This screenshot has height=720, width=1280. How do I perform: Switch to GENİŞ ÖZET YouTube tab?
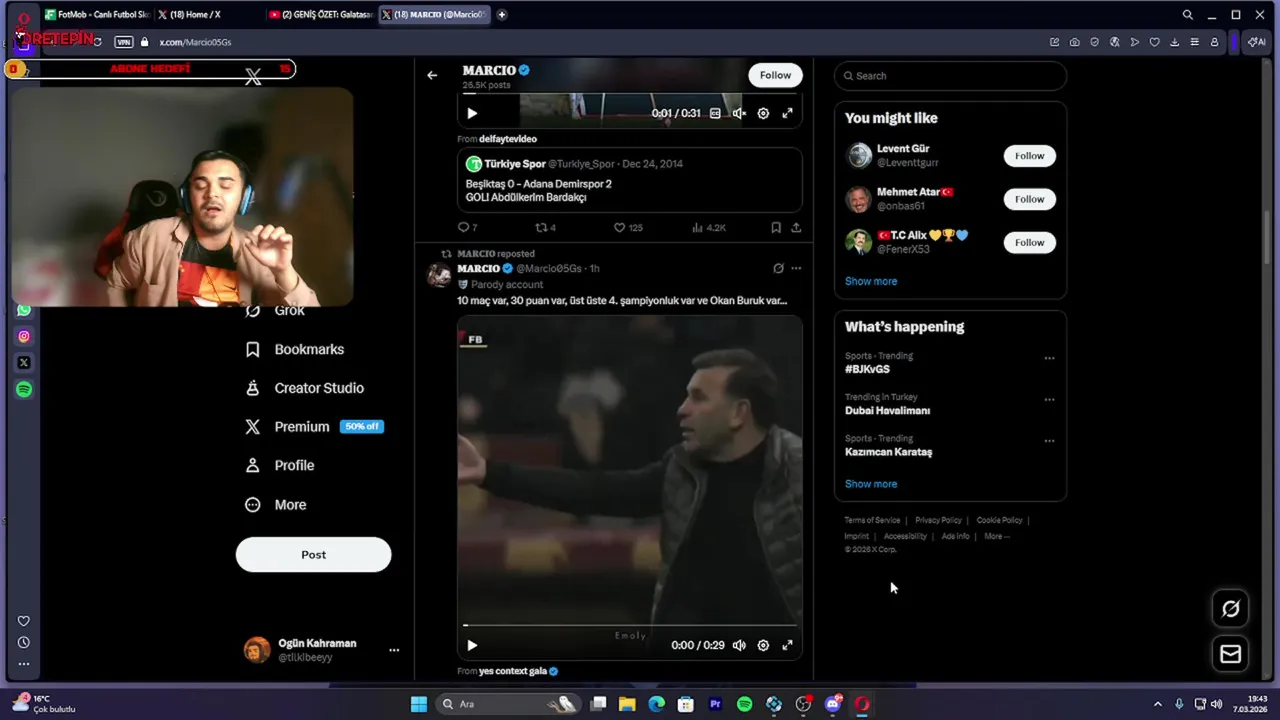(320, 15)
